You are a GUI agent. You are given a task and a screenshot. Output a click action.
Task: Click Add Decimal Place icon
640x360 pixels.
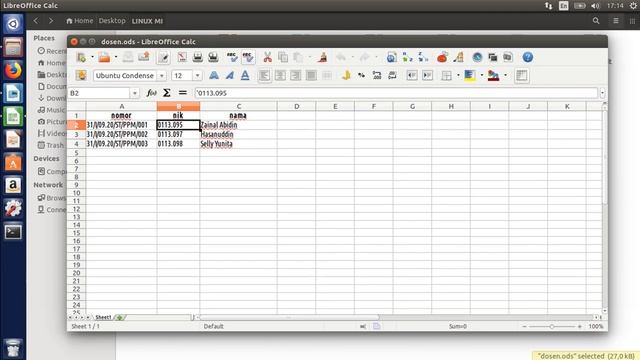(377, 76)
